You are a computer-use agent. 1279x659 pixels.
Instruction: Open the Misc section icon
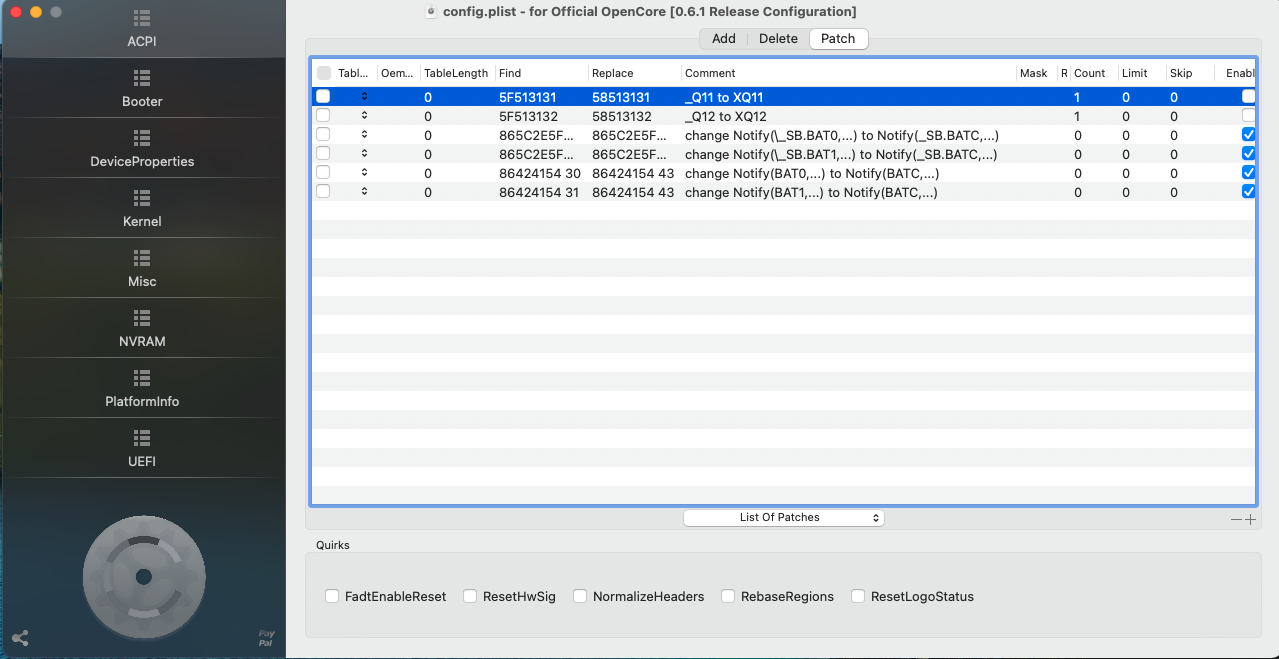(x=142, y=258)
